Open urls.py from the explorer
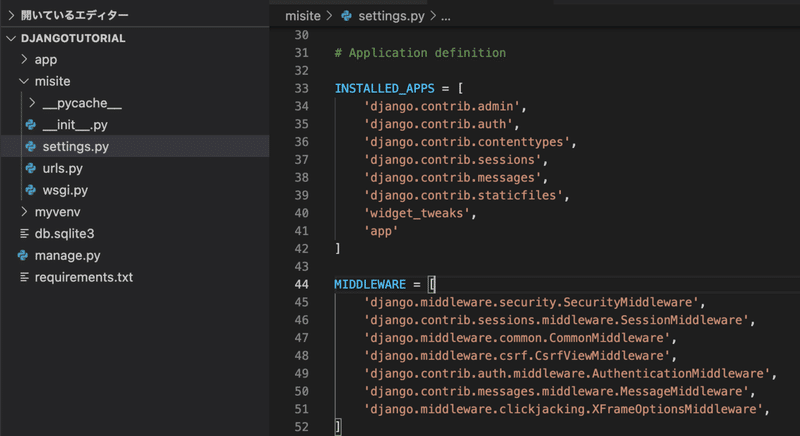Image resolution: width=800 pixels, height=436 pixels. 63,168
